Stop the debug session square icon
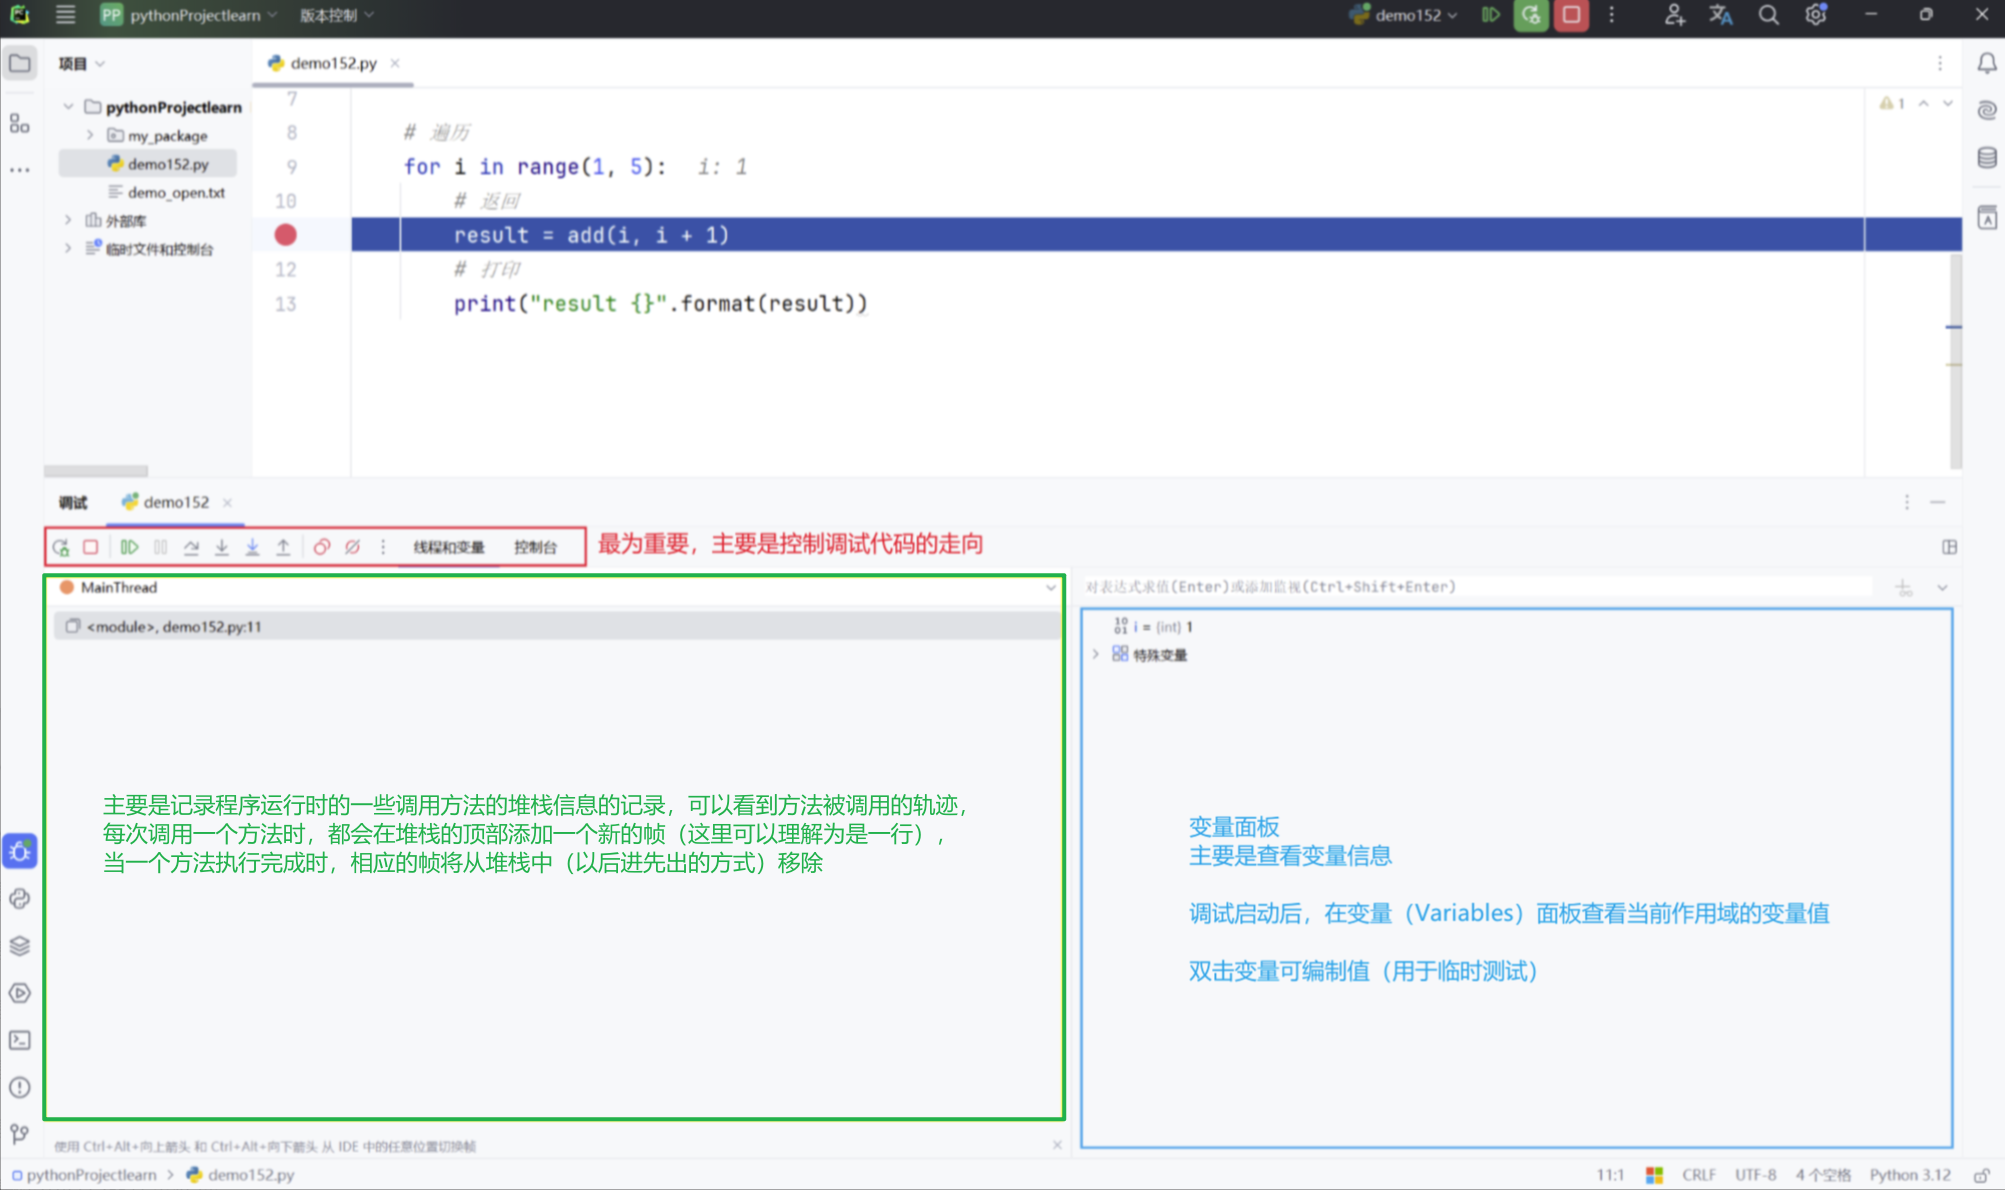The height and width of the screenshot is (1190, 2005). tap(91, 547)
